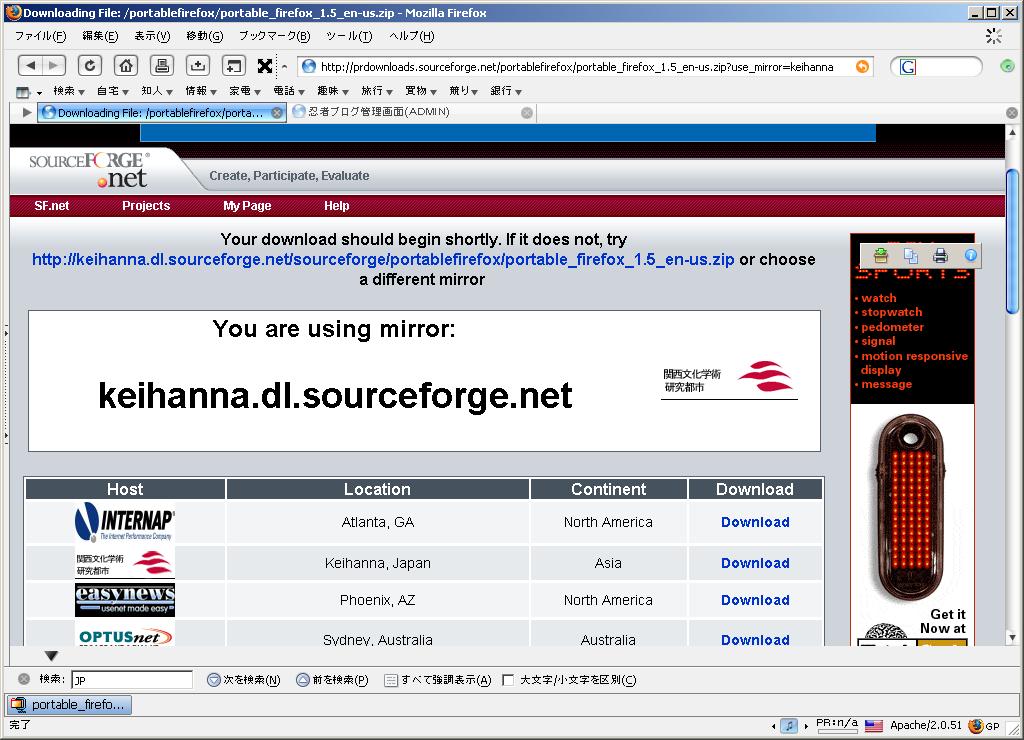Expand the 自宅 bookmark folder

click(112, 91)
